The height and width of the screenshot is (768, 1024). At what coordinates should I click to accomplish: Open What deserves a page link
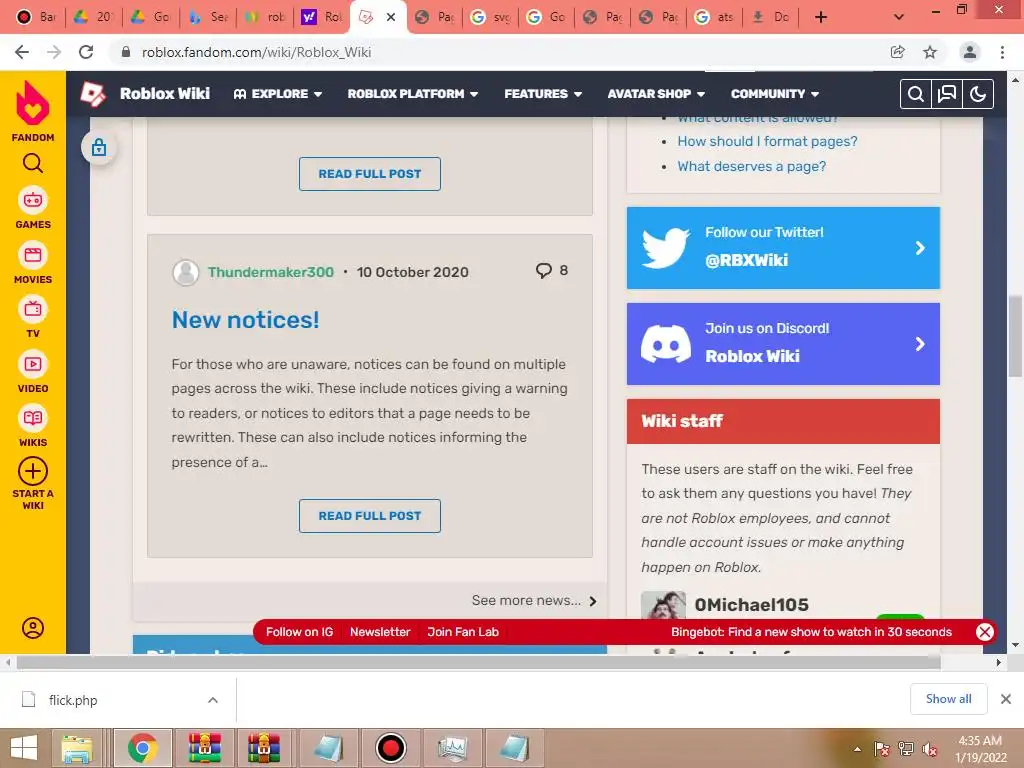[x=752, y=166]
